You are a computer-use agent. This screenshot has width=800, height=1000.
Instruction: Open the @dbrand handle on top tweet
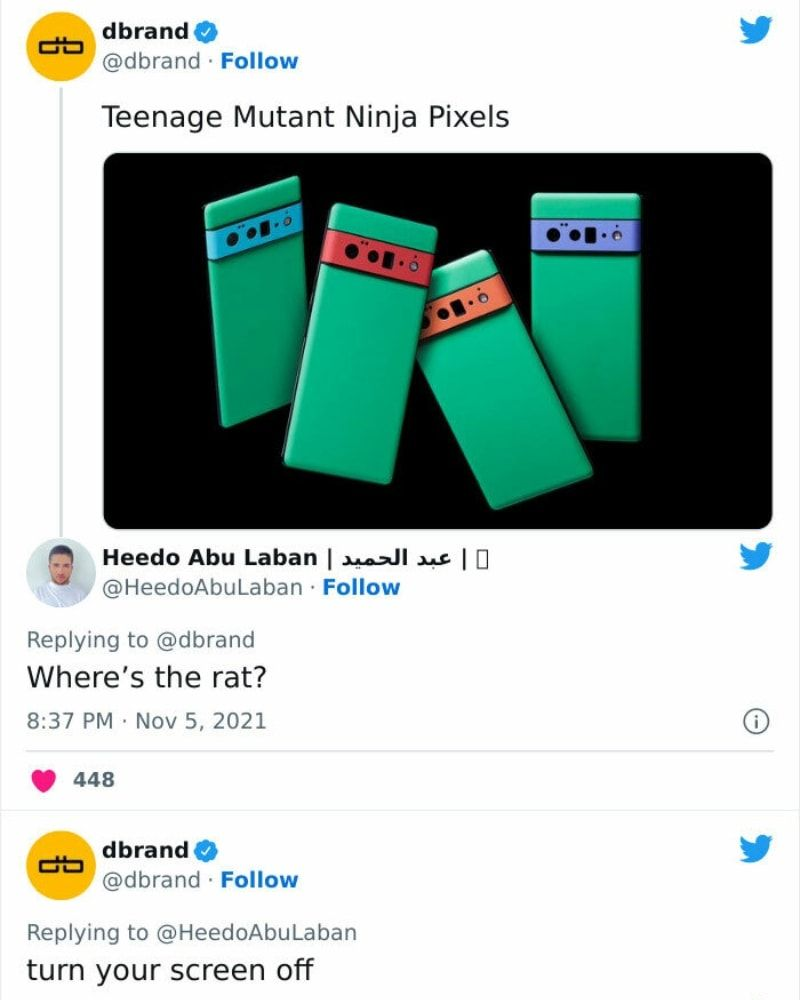(151, 61)
